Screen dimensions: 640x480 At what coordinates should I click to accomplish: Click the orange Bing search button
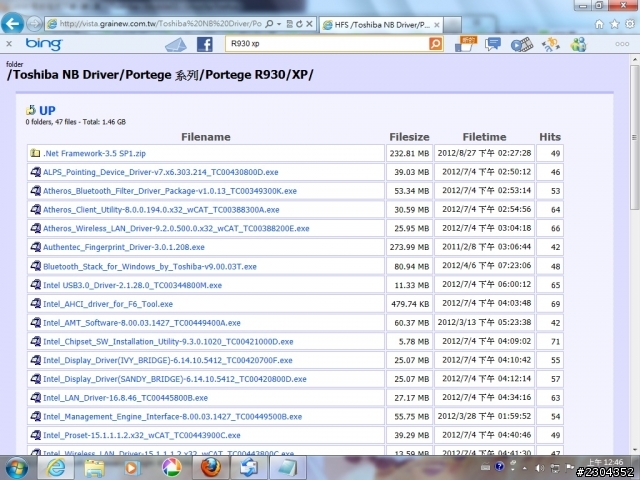point(436,44)
